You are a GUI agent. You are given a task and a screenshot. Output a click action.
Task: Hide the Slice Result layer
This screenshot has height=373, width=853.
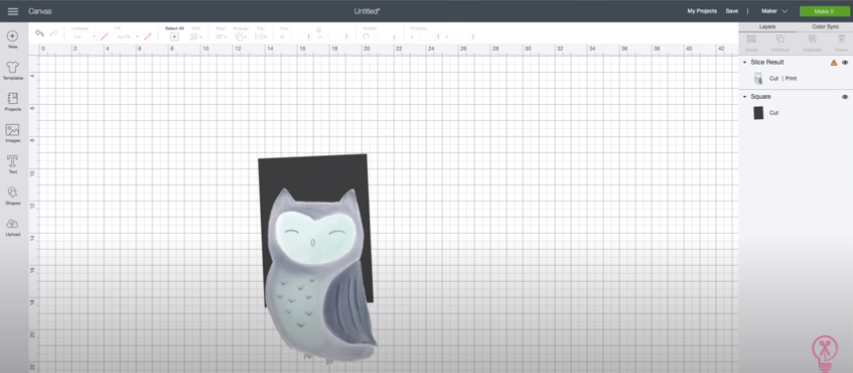pos(845,63)
